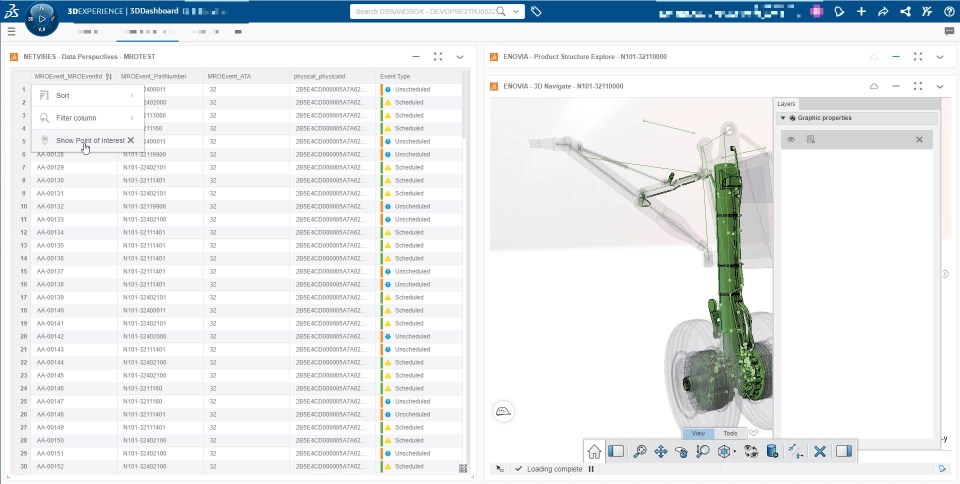The width and height of the screenshot is (960, 484).
Task: Switch to the Tools toolbar tab
Action: 730,433
